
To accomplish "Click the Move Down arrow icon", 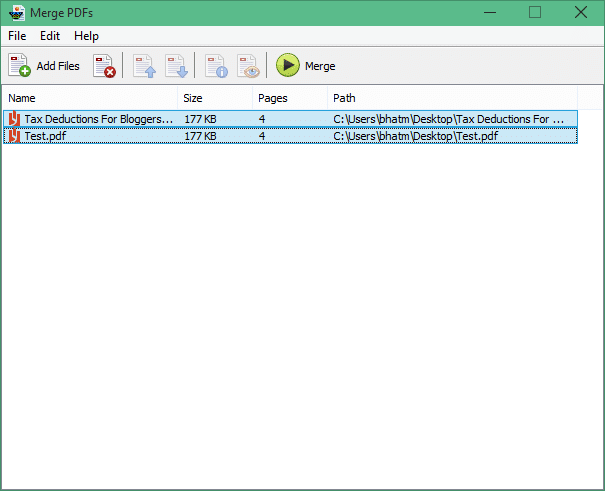I will 176,66.
